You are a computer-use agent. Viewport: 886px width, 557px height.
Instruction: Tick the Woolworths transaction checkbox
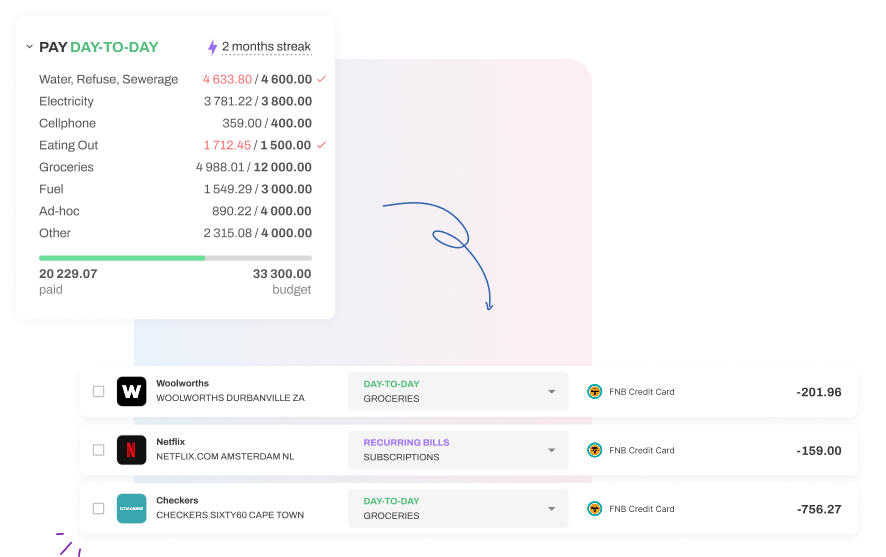click(98, 392)
